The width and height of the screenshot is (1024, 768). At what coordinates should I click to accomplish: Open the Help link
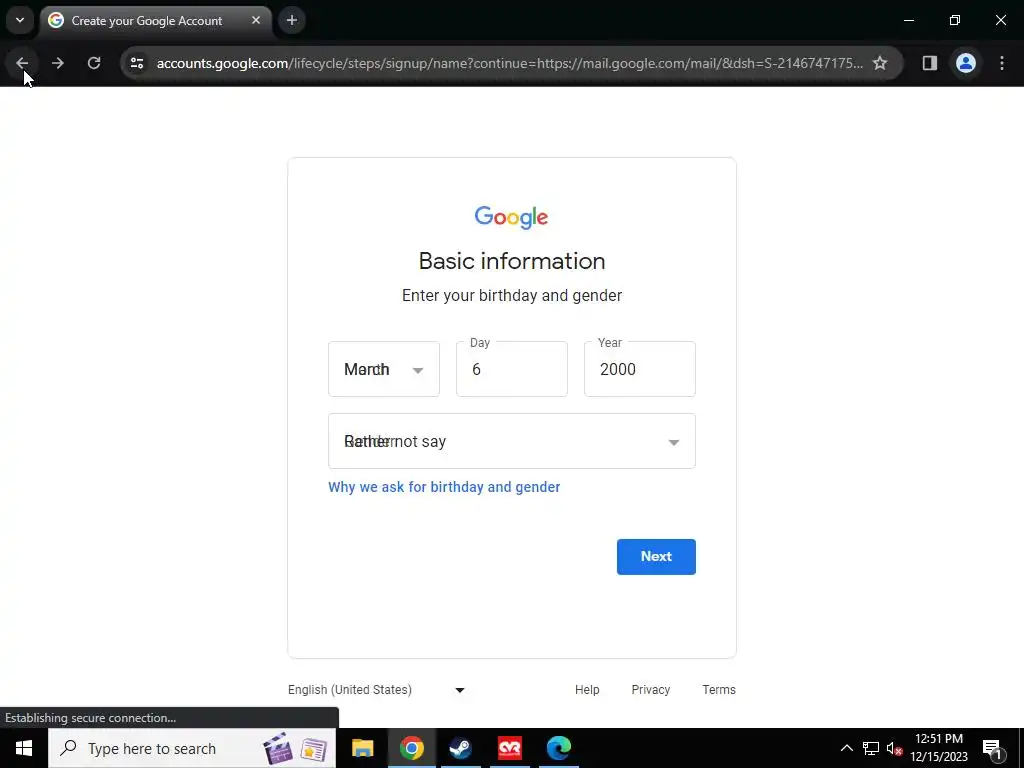coord(587,690)
